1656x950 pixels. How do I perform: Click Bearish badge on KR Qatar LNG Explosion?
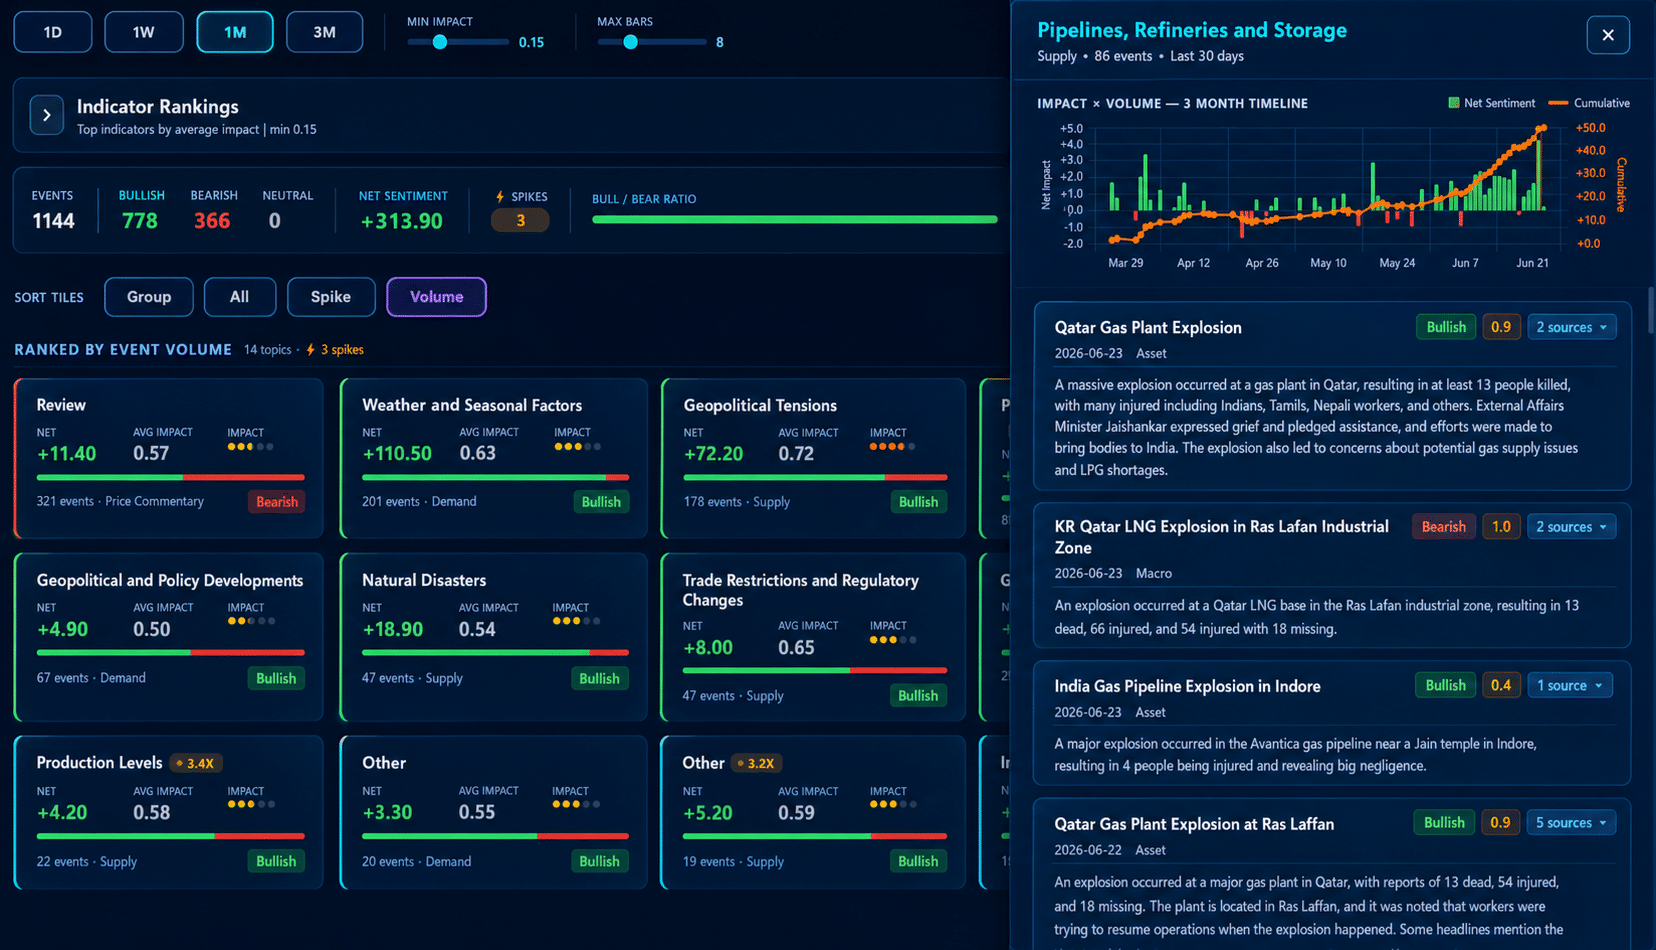(1443, 527)
